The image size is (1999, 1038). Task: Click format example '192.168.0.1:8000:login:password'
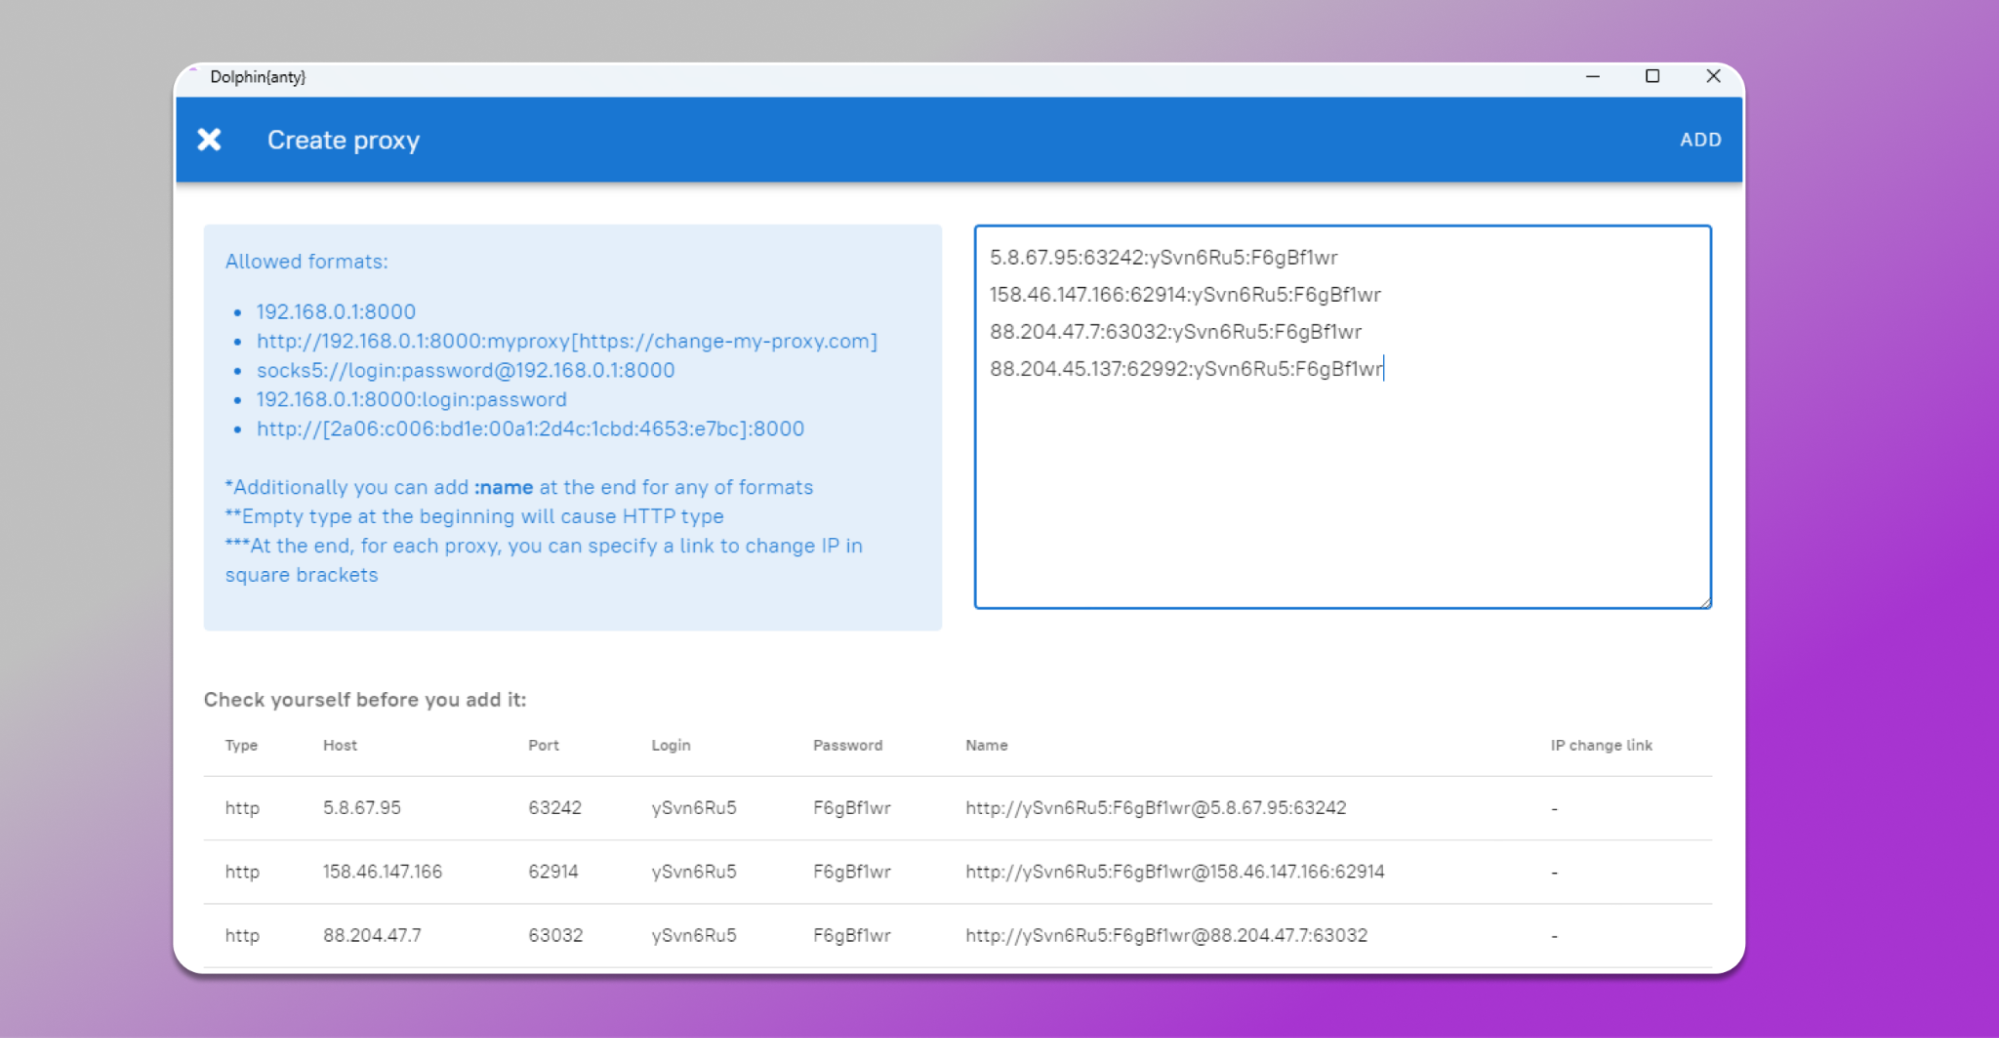click(412, 399)
